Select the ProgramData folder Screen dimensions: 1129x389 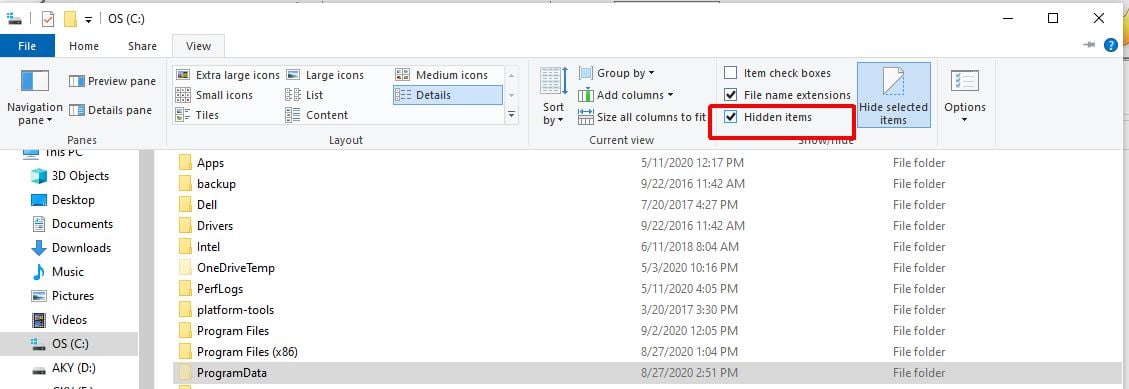click(648, 372)
